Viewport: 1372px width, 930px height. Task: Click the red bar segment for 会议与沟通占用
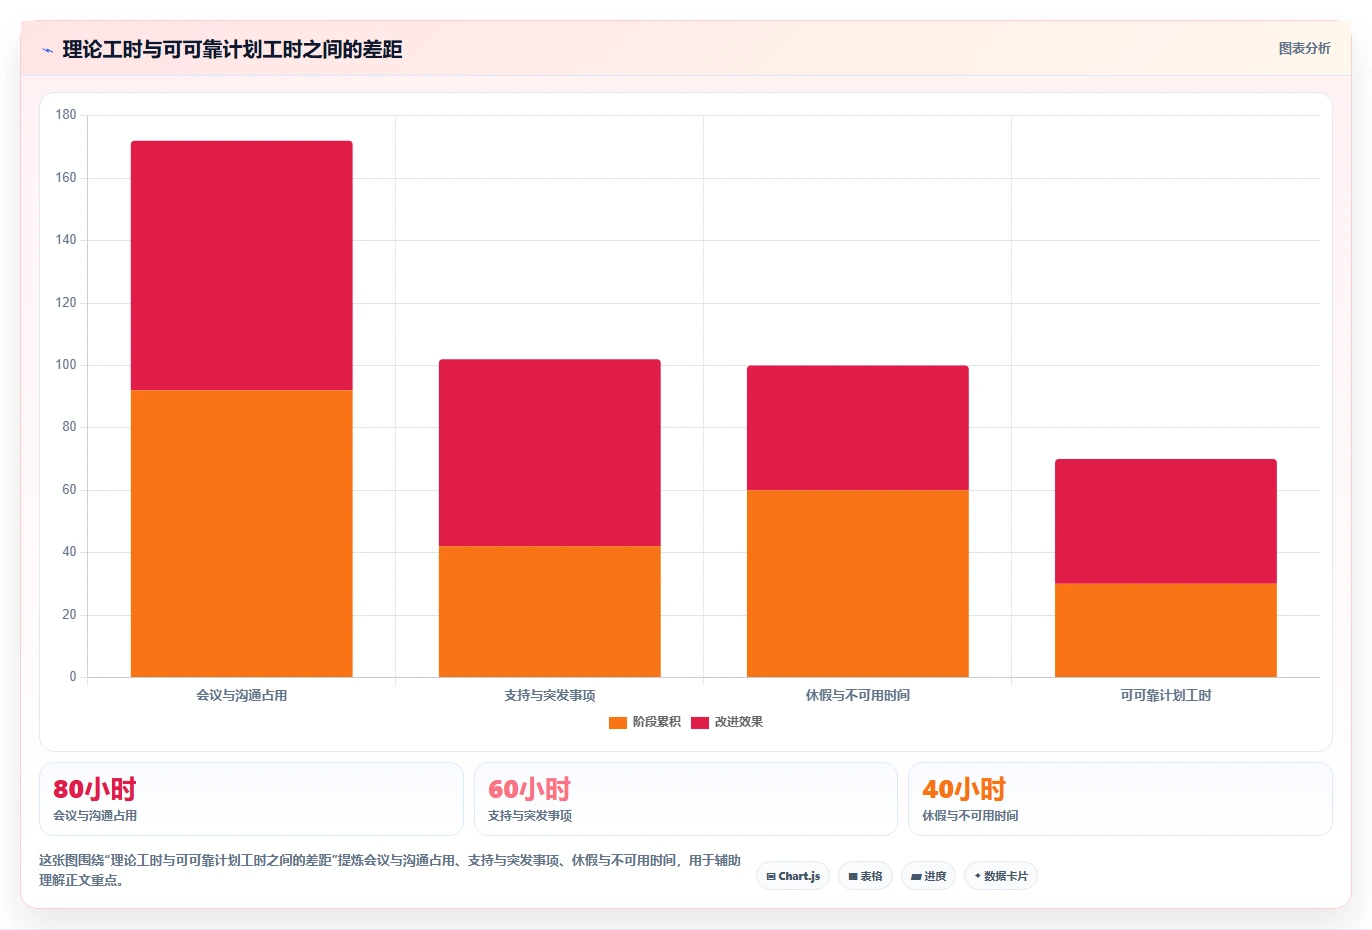242,265
